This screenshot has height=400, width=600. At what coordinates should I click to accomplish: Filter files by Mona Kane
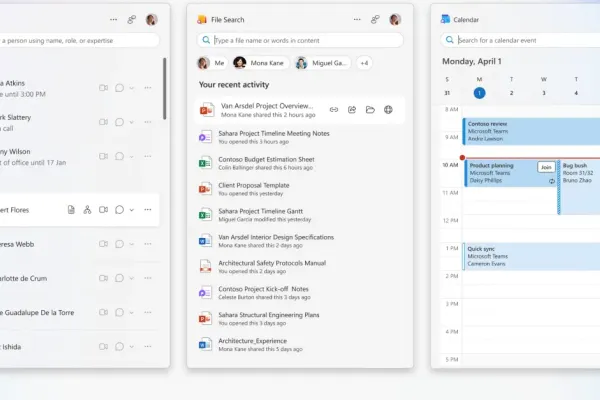coord(260,63)
